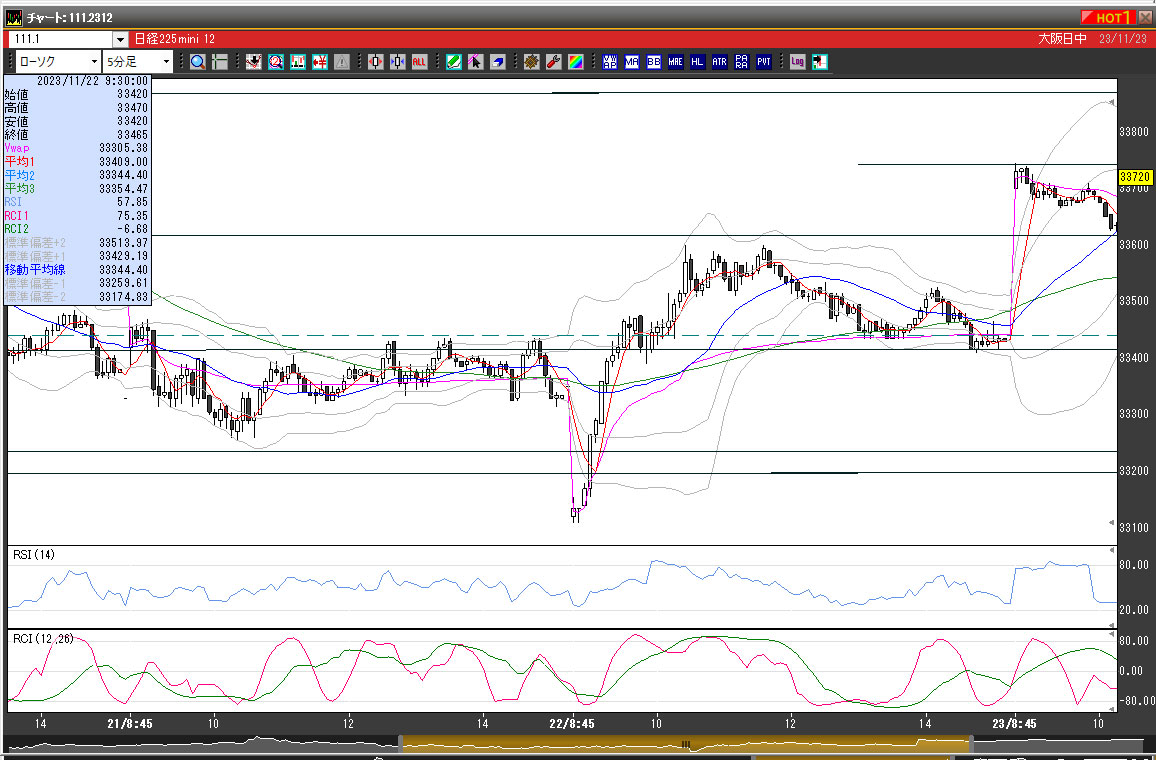Viewport: 1156px width, 760px height.
Task: Click the RSI 57.85 row
Action: click(77, 202)
